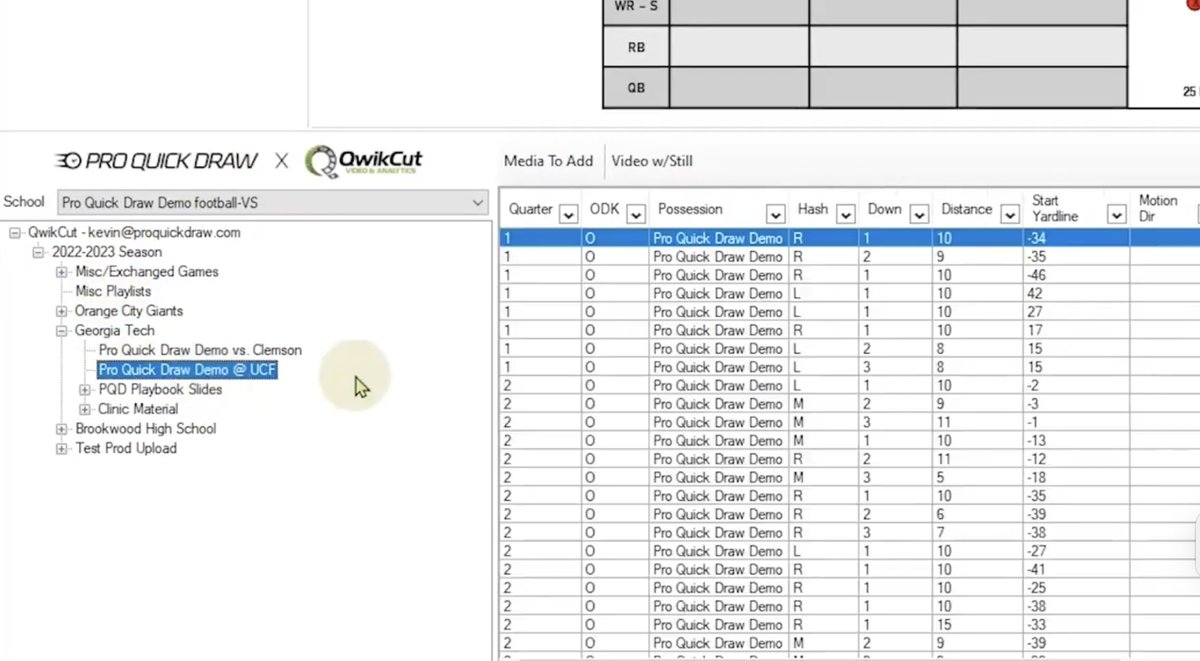Select the Brookwood High School item
The image size is (1200, 661).
146,428
